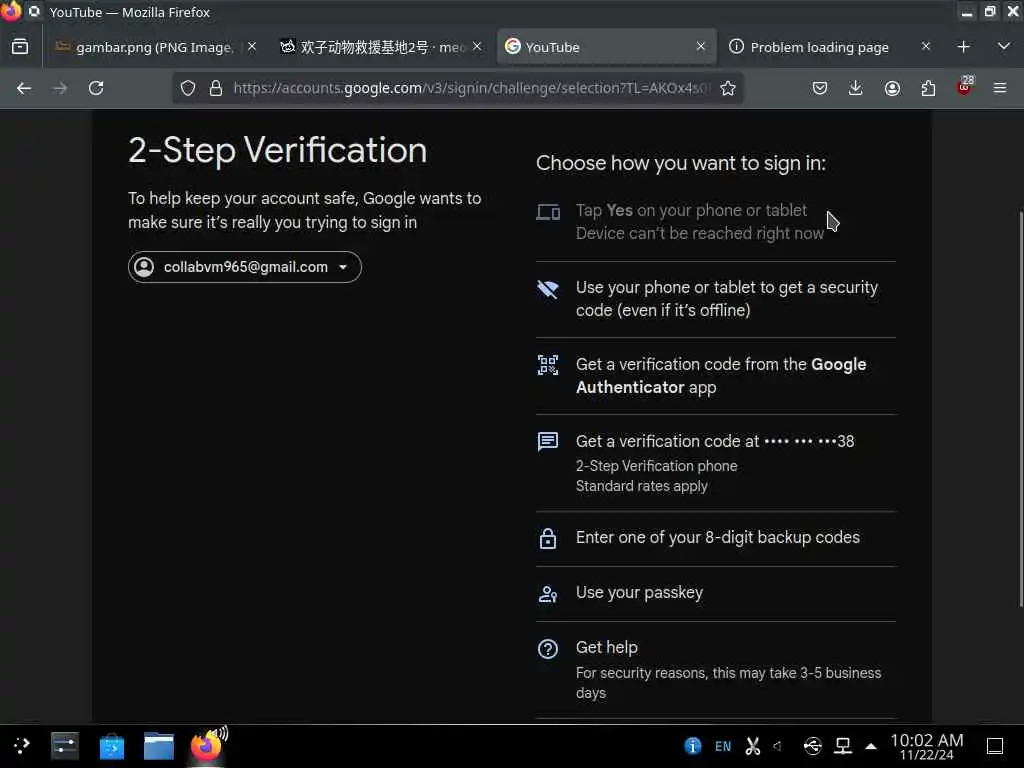Viewport: 1024px width, 768px height.
Task: Open the system settings taskbar icon
Action: [65, 746]
